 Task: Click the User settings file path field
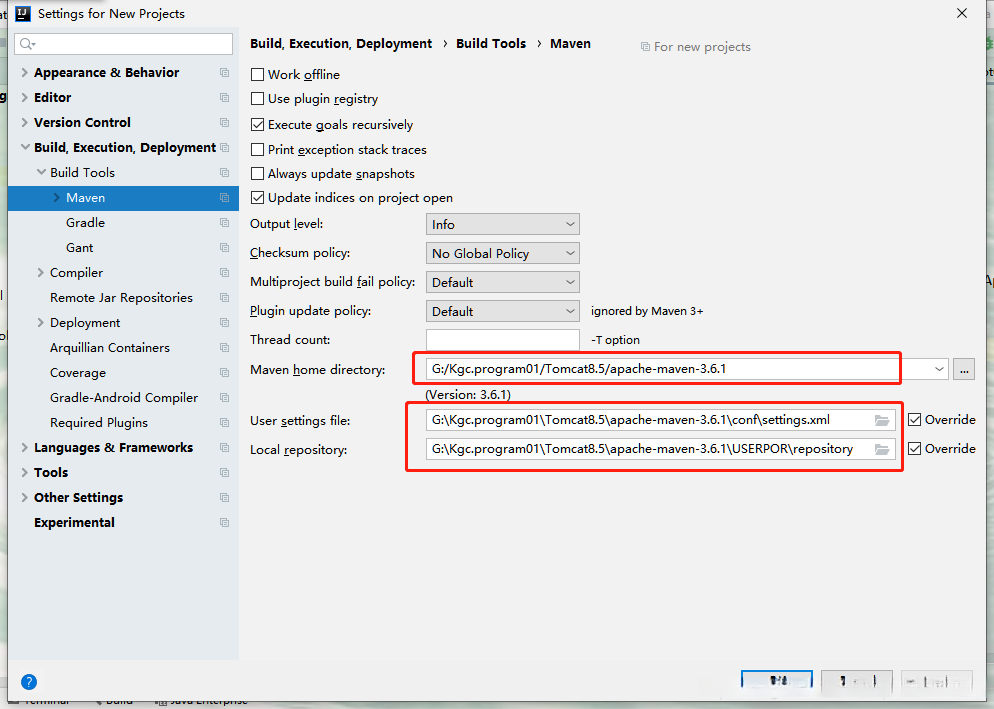click(x=661, y=420)
